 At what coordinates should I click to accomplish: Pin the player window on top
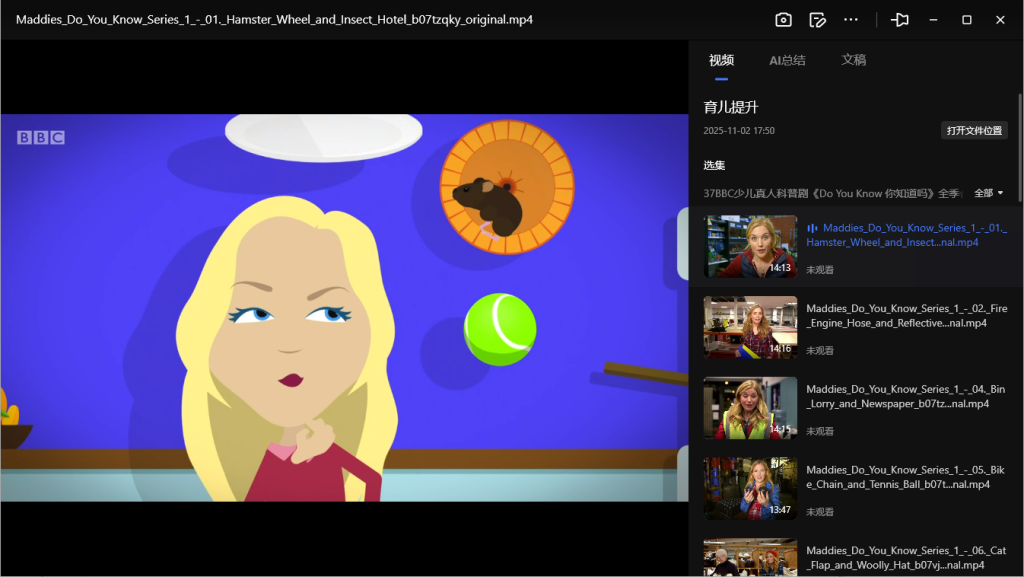900,20
